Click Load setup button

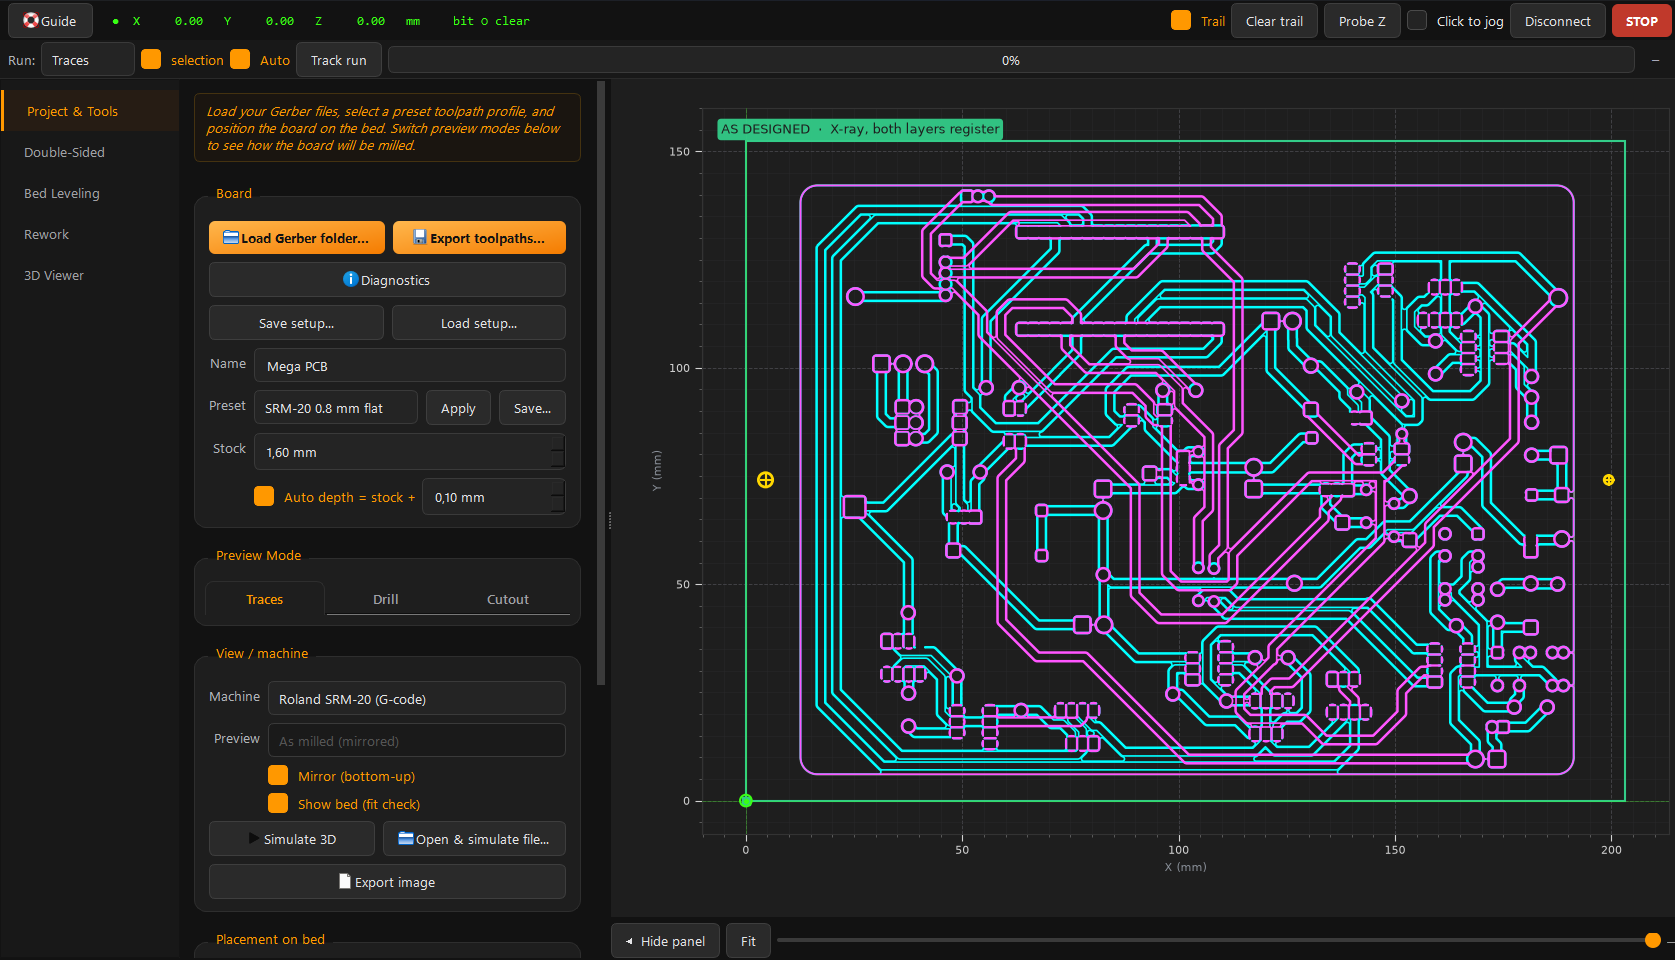pos(479,323)
